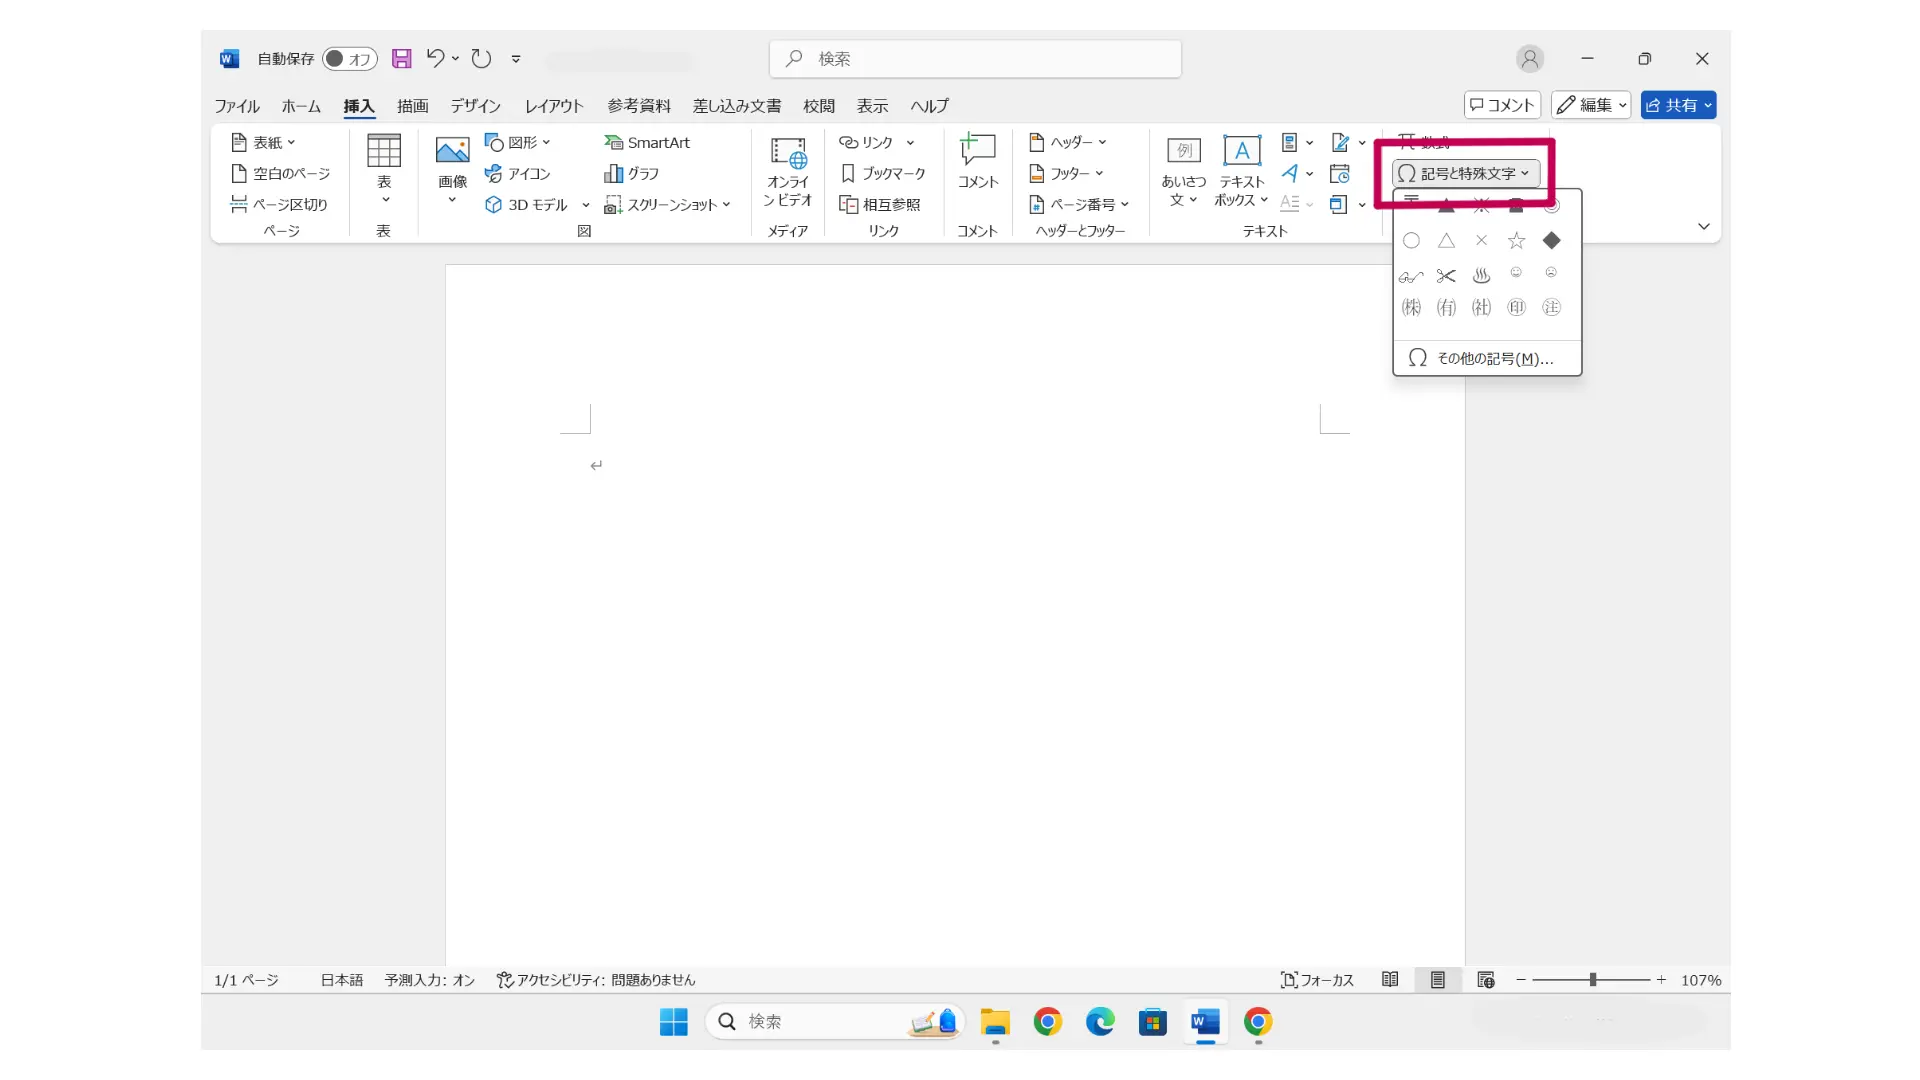This screenshot has width=1920, height=1080.
Task: Undo the last action
Action: [x=435, y=58]
